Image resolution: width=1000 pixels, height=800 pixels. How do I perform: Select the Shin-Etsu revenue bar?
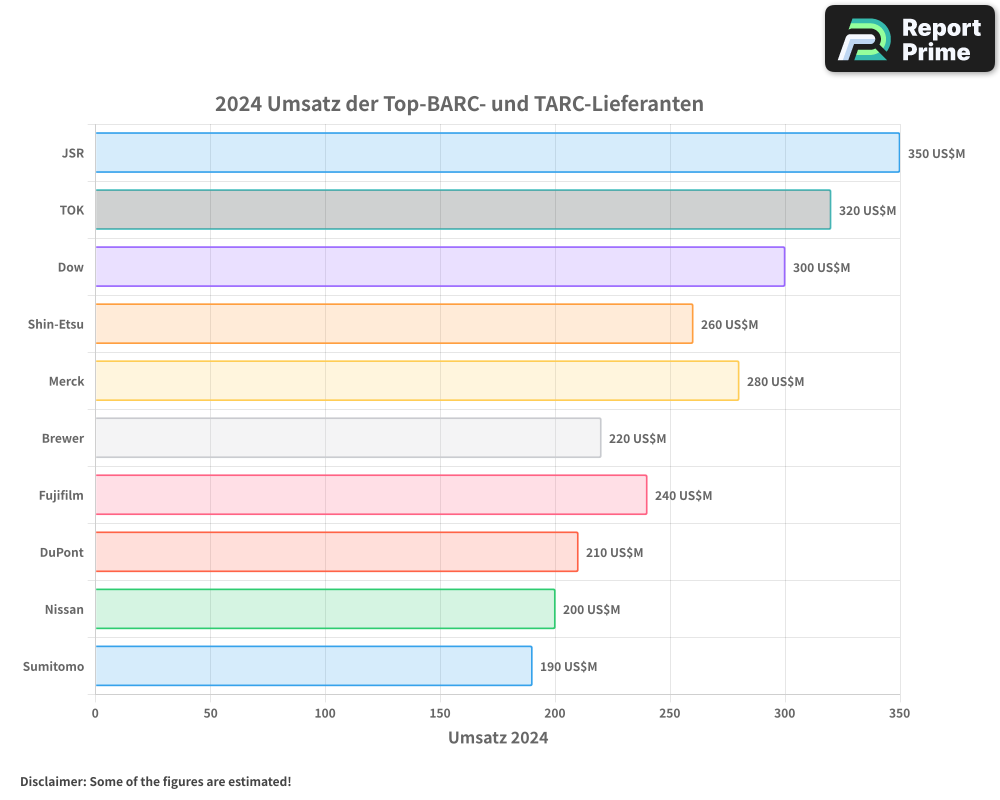(x=393, y=324)
